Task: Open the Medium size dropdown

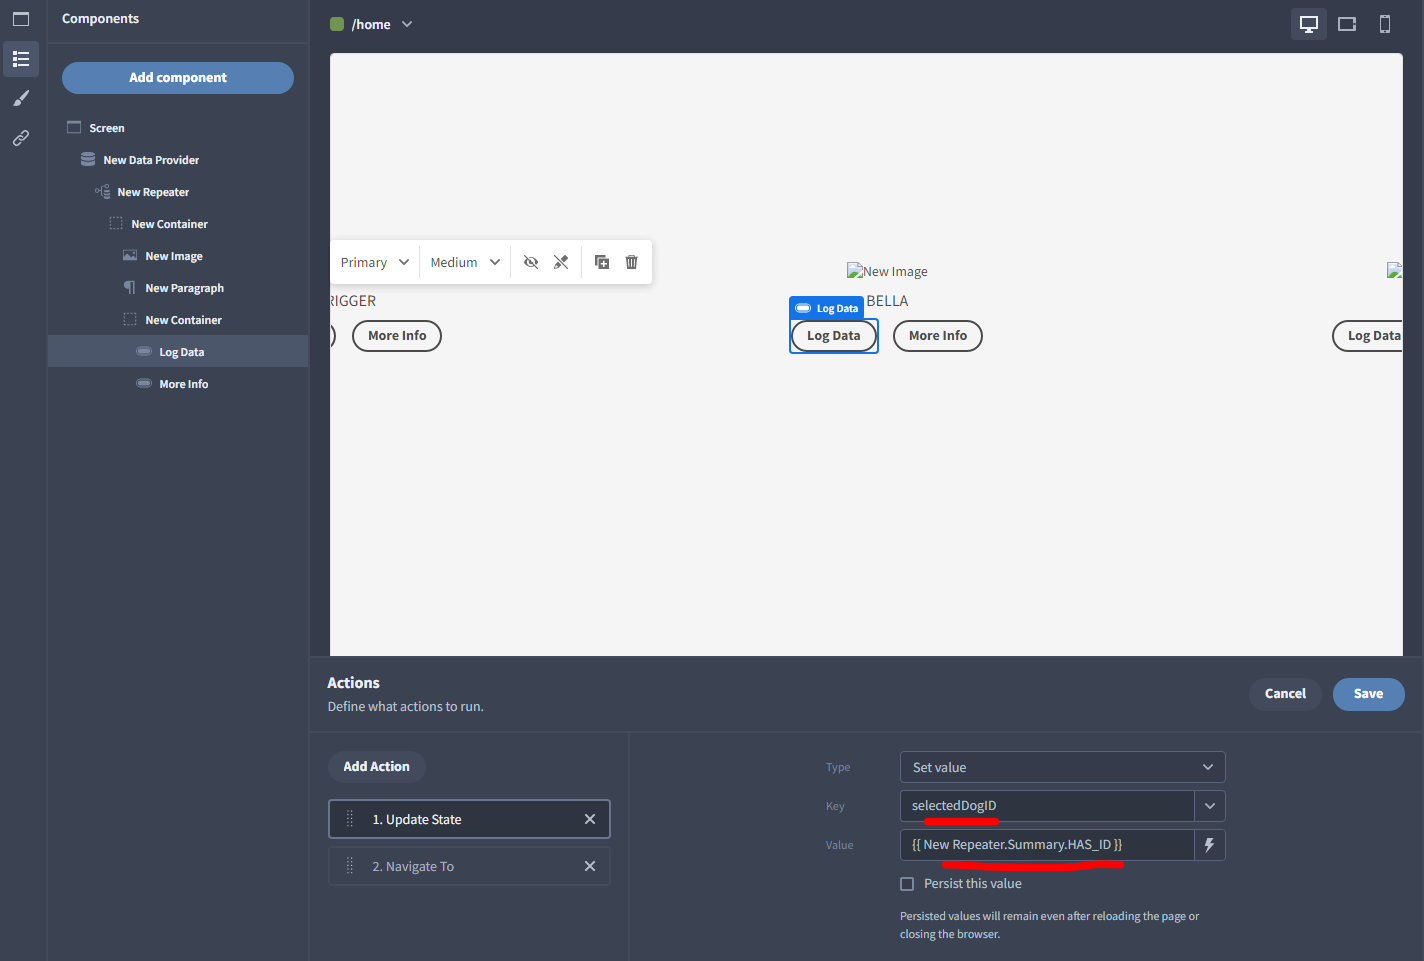Action: pyautogui.click(x=463, y=261)
